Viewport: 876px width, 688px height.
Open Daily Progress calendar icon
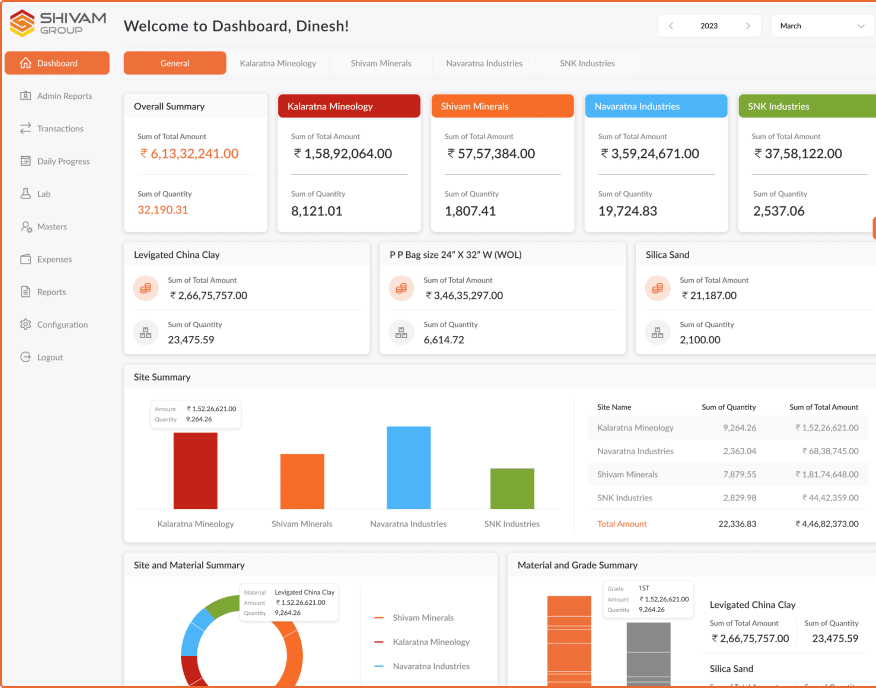[26, 161]
